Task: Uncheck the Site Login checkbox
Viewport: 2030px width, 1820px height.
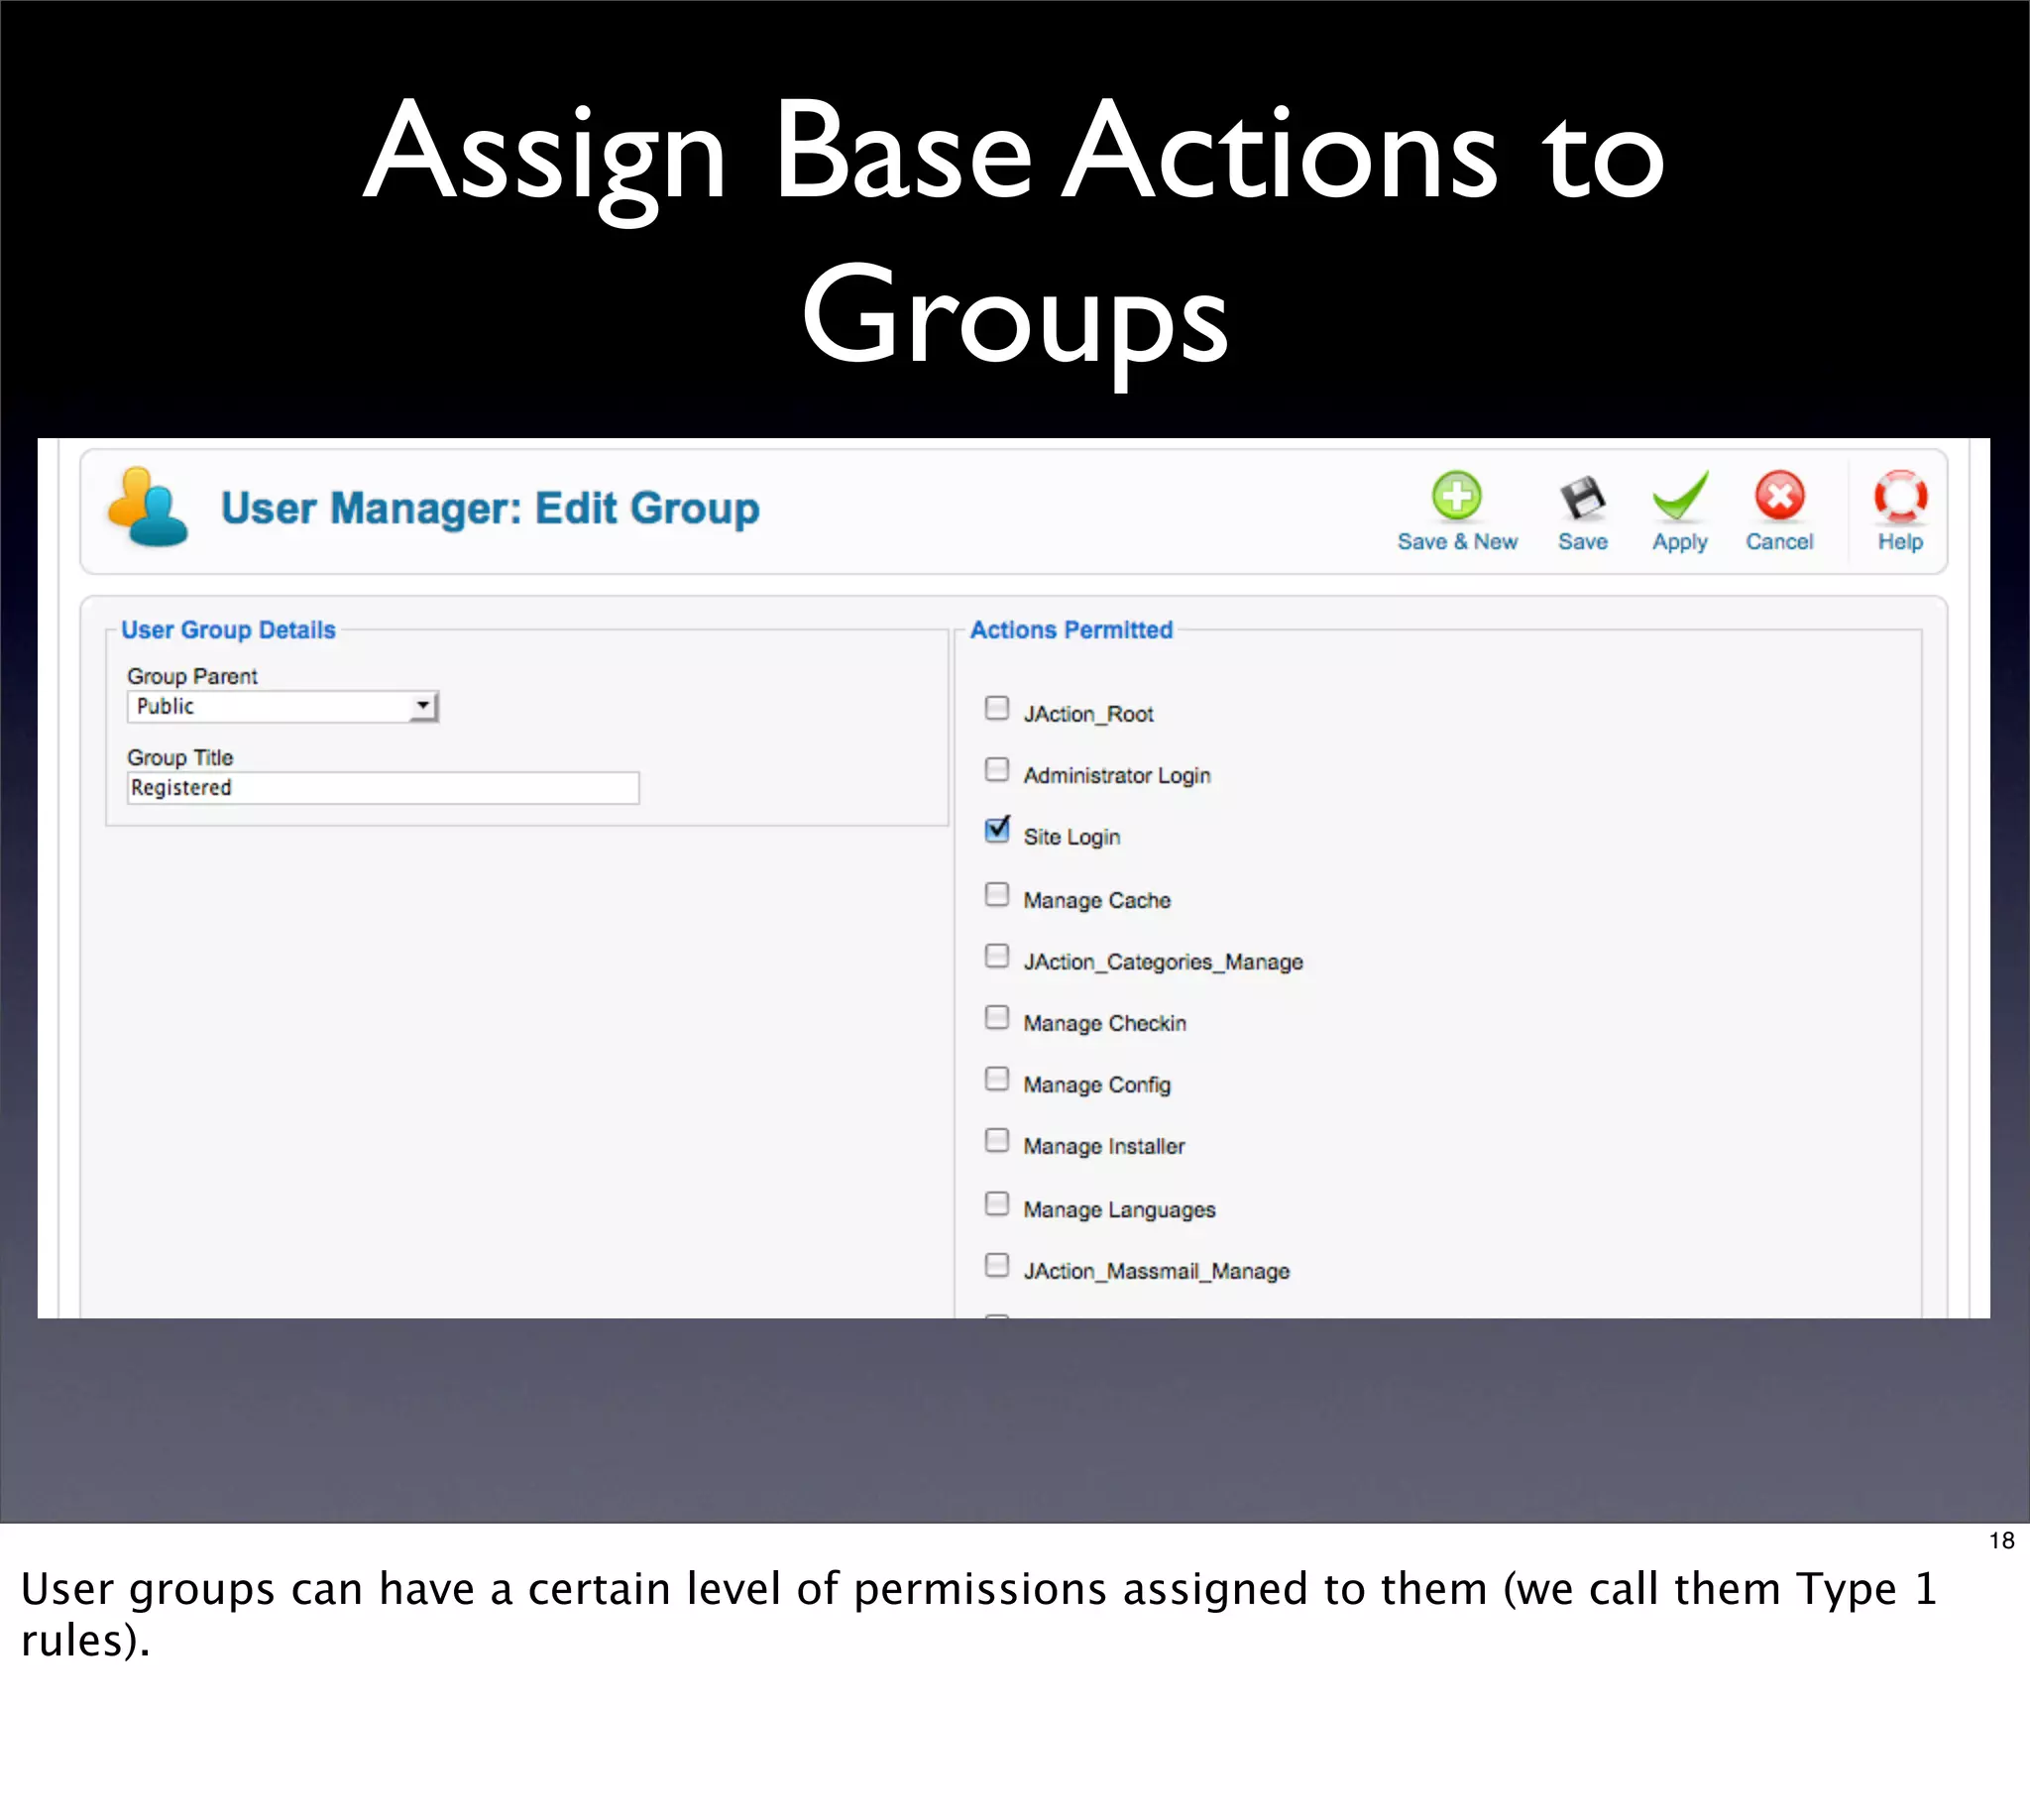Action: pos(997,831)
